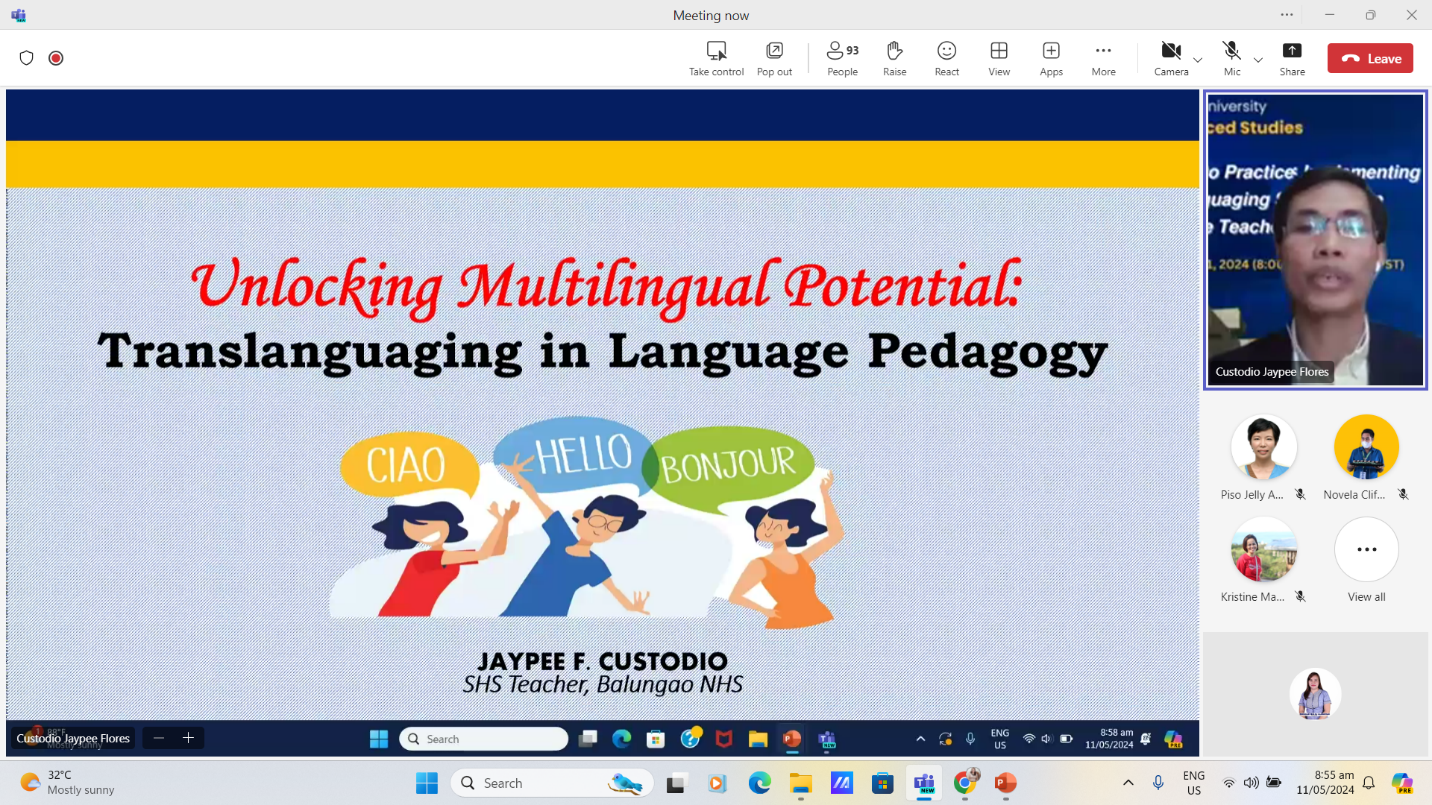Select Custodio Jaypee Flores video tile
1432x805 pixels.
1315,240
